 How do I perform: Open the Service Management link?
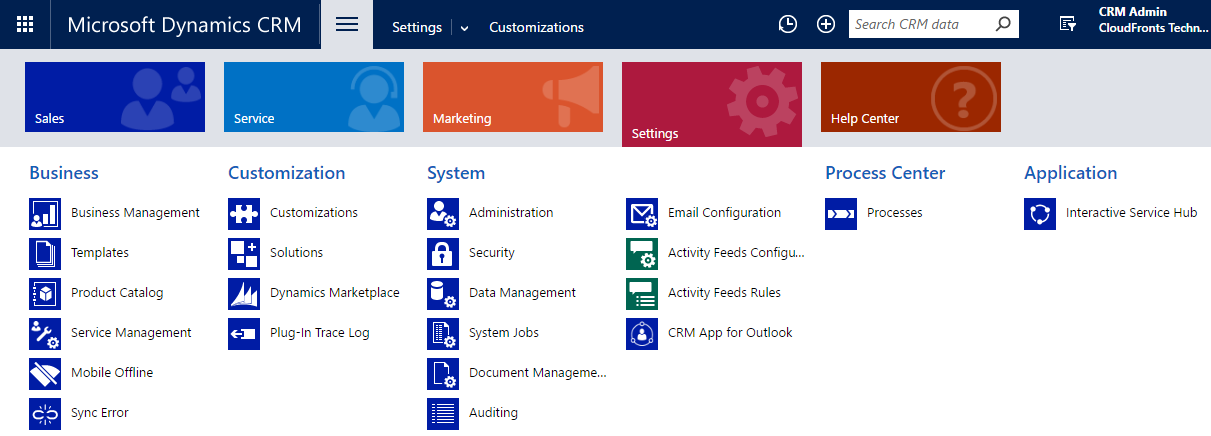click(x=131, y=333)
